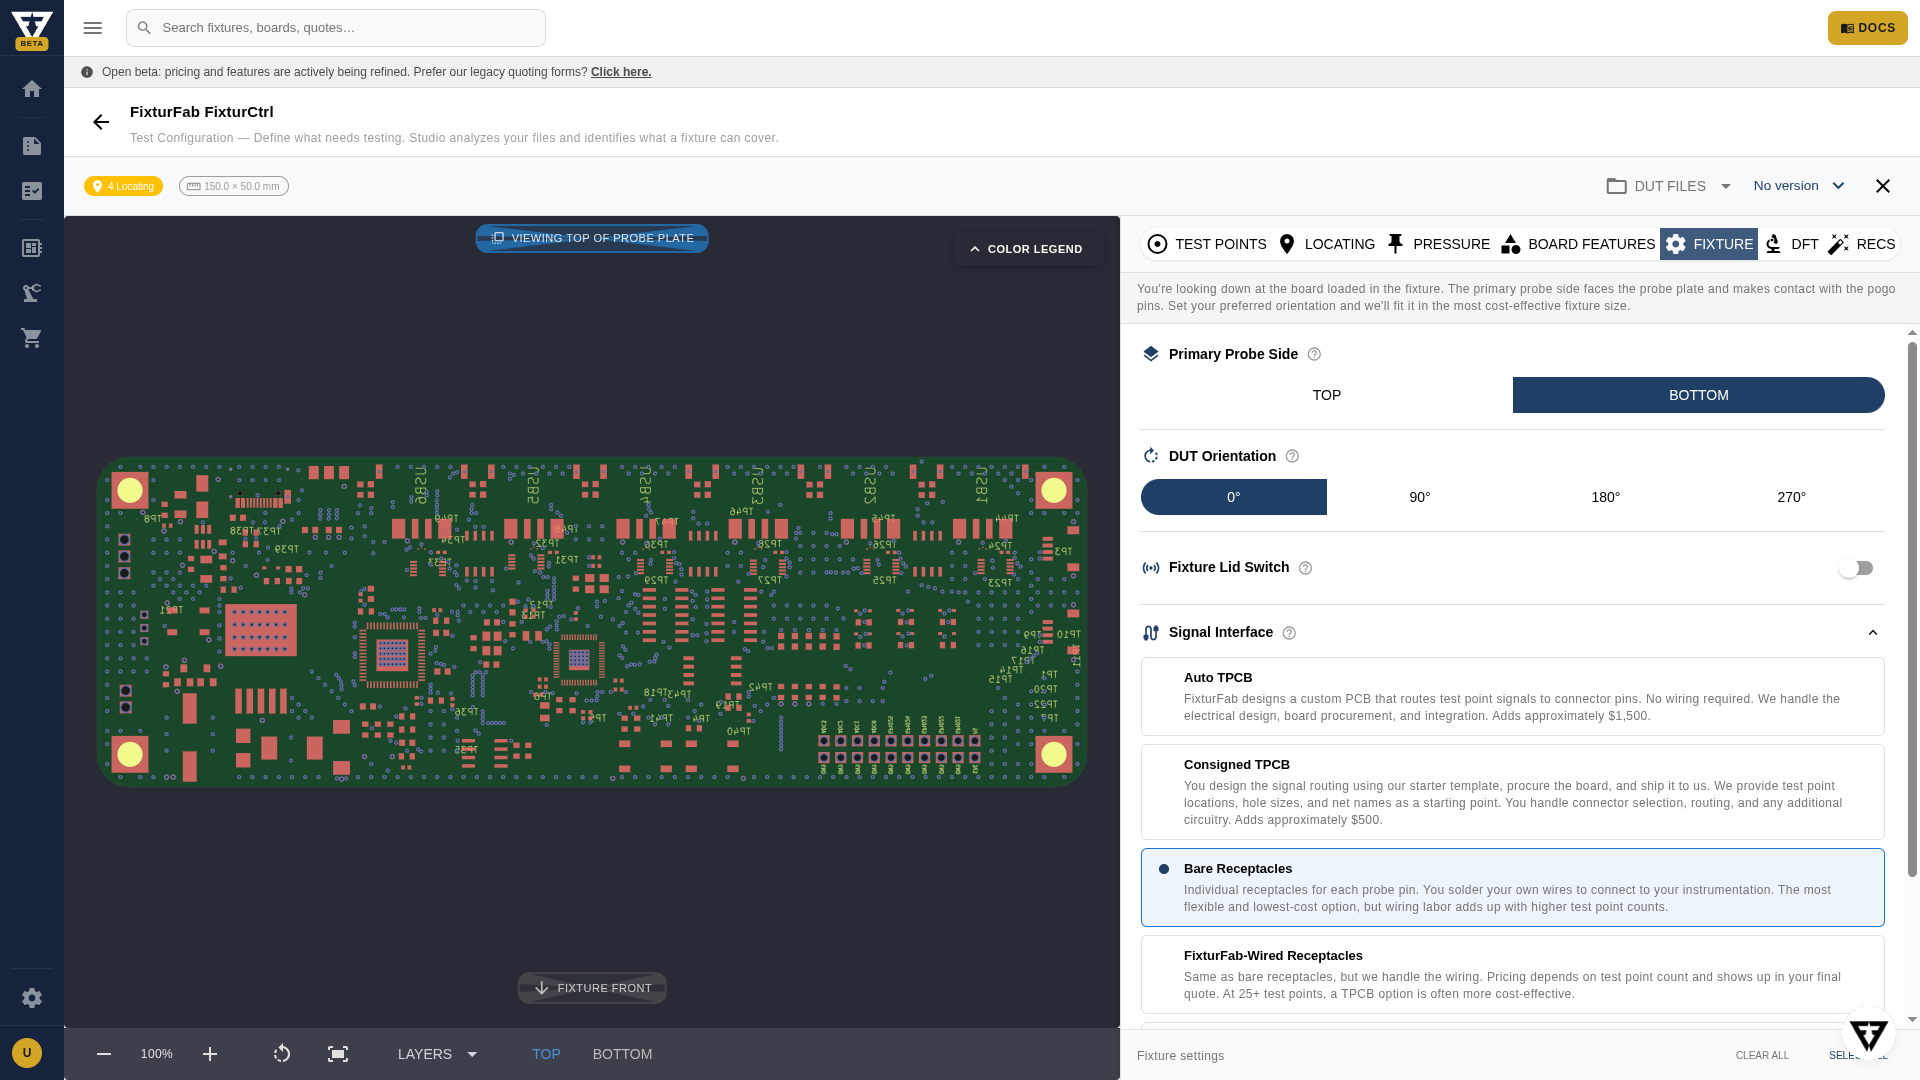Screen dimensions: 1920x1080
Task: Open the DUT FILES dropdown
Action: (1669, 186)
